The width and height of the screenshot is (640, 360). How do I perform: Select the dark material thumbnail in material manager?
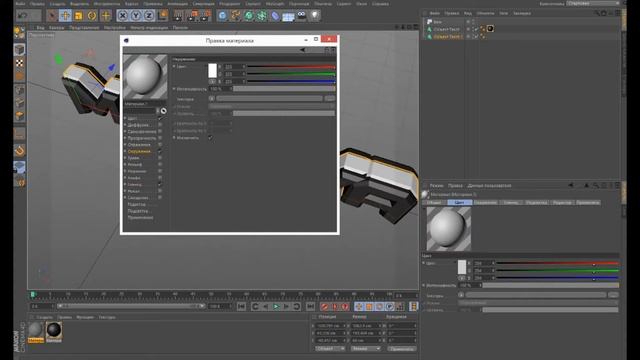click(53, 331)
